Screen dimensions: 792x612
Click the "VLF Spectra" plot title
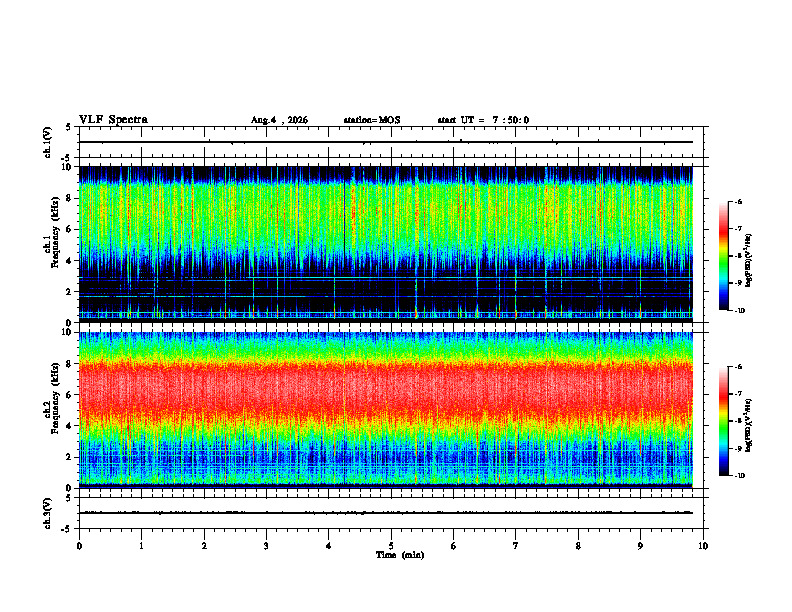(x=113, y=120)
